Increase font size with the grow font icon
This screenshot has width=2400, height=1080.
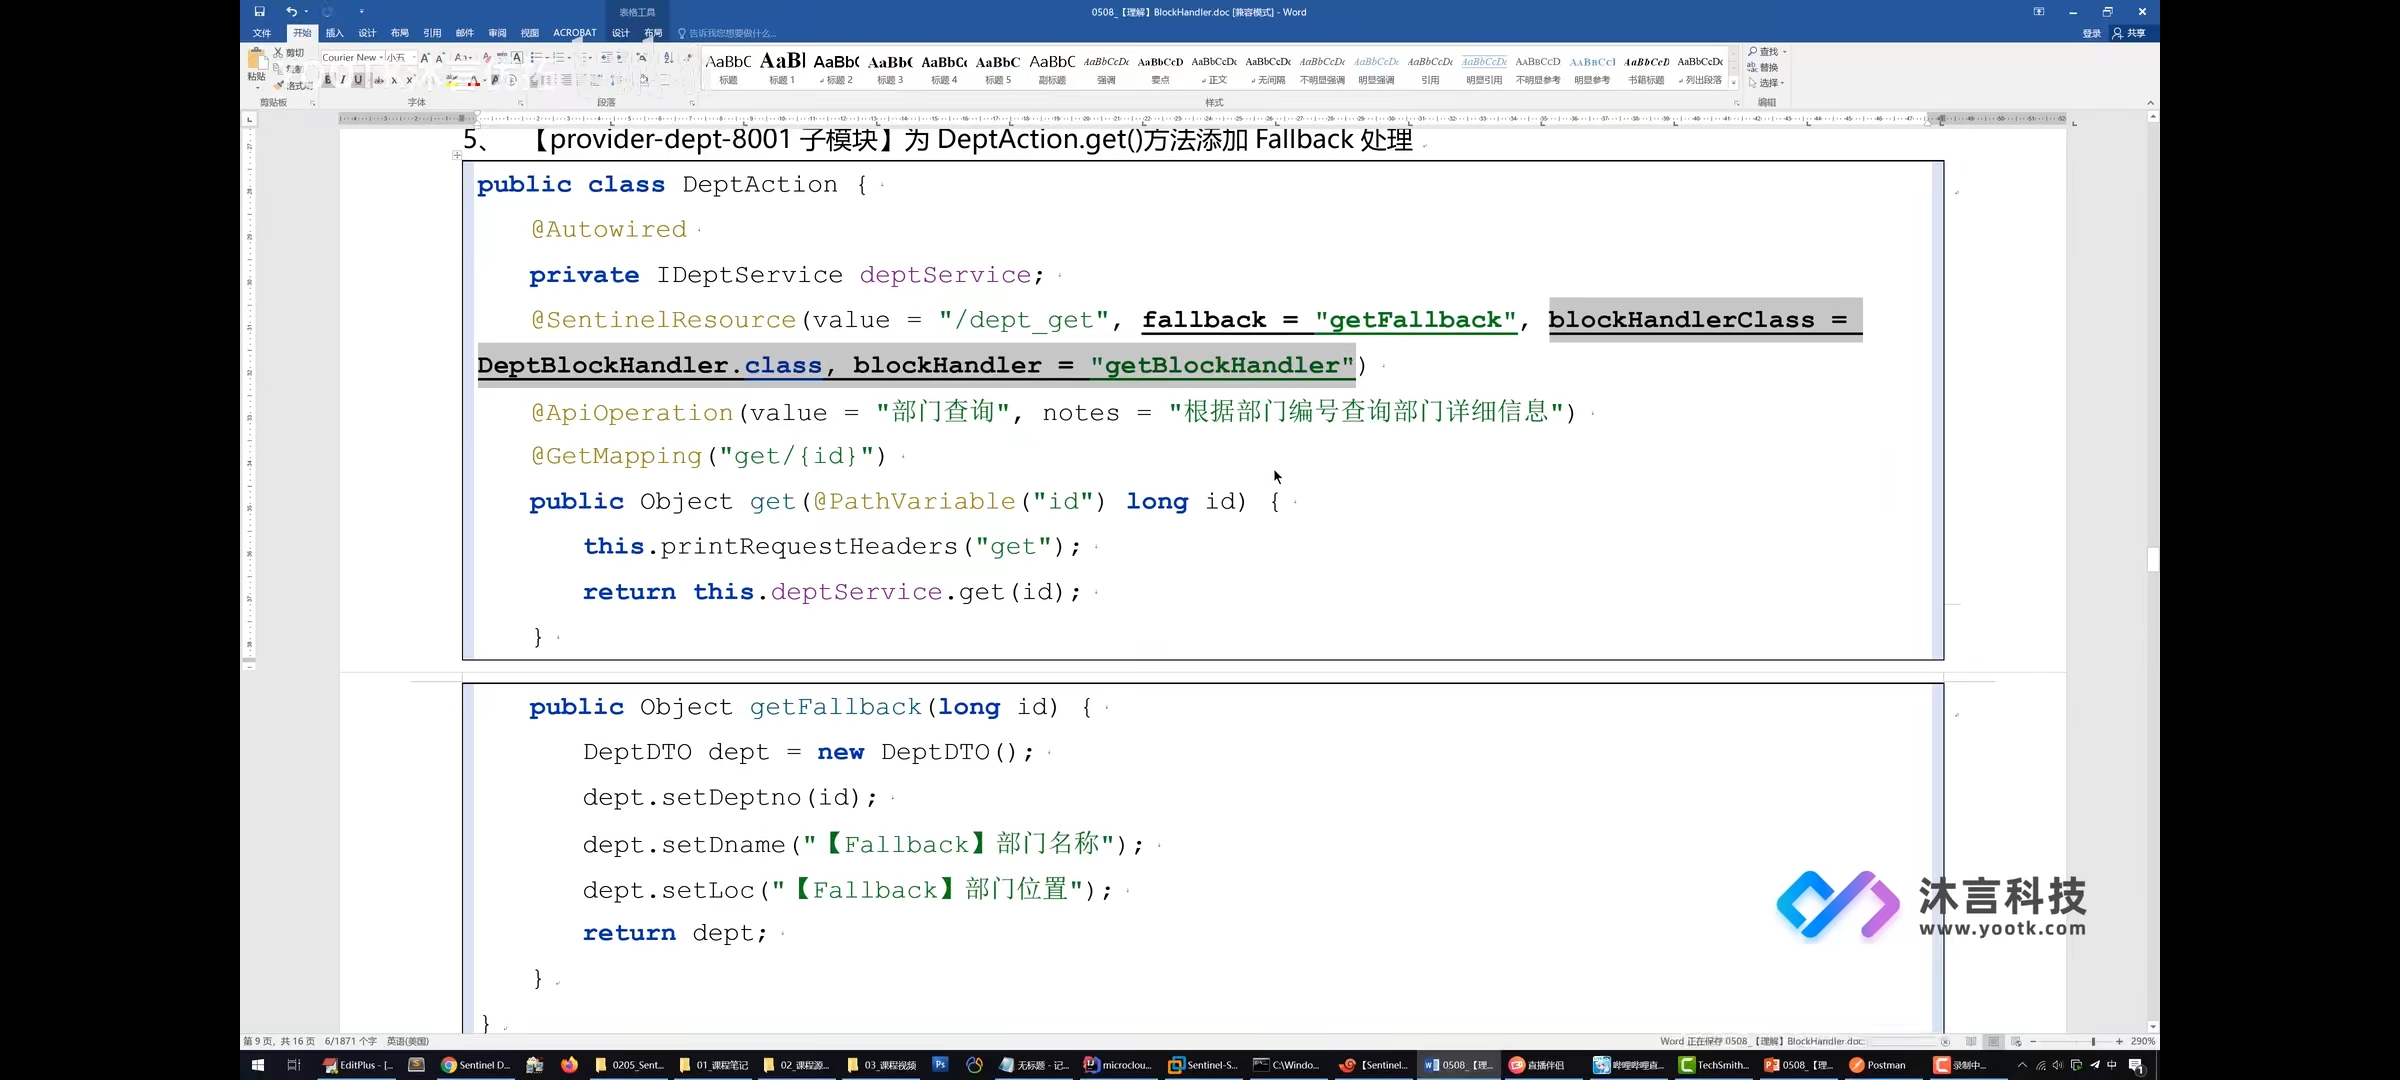pyautogui.click(x=425, y=58)
